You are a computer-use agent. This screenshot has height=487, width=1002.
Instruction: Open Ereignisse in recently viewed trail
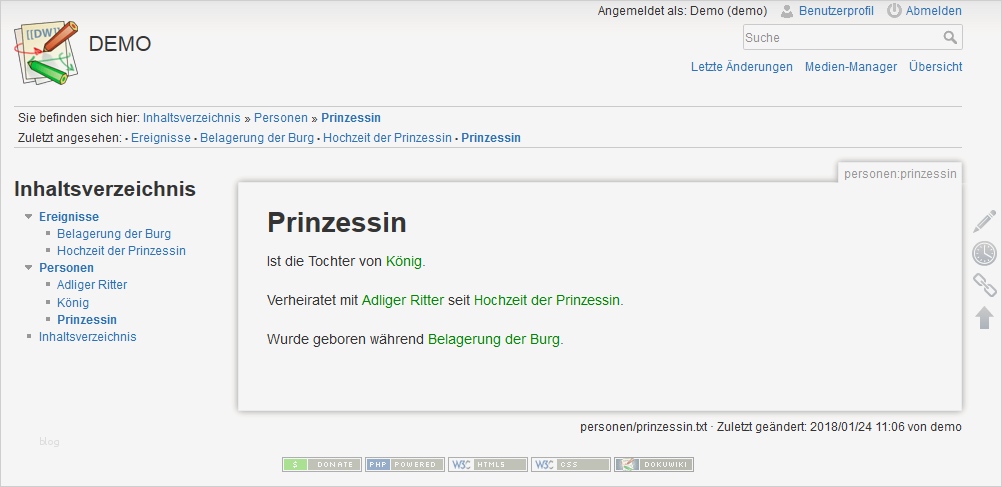pyautogui.click(x=161, y=137)
